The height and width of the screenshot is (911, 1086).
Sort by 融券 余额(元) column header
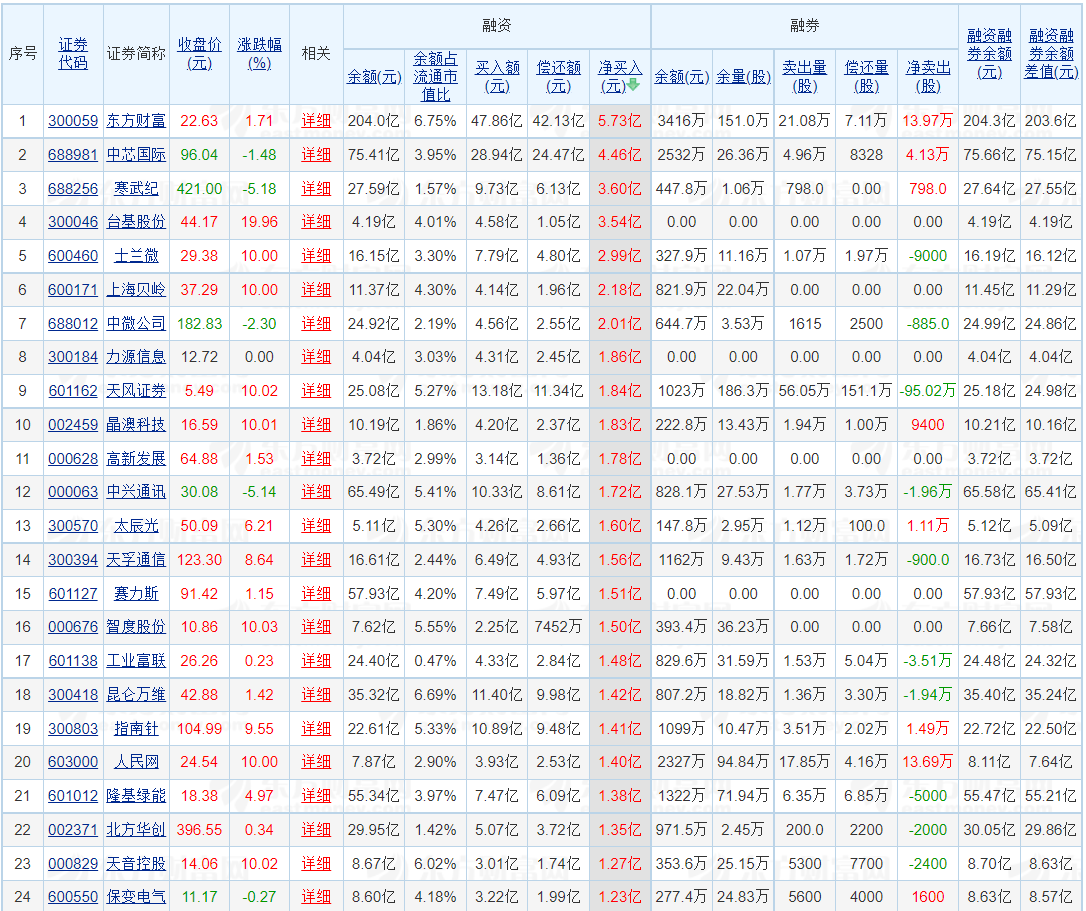(681, 77)
